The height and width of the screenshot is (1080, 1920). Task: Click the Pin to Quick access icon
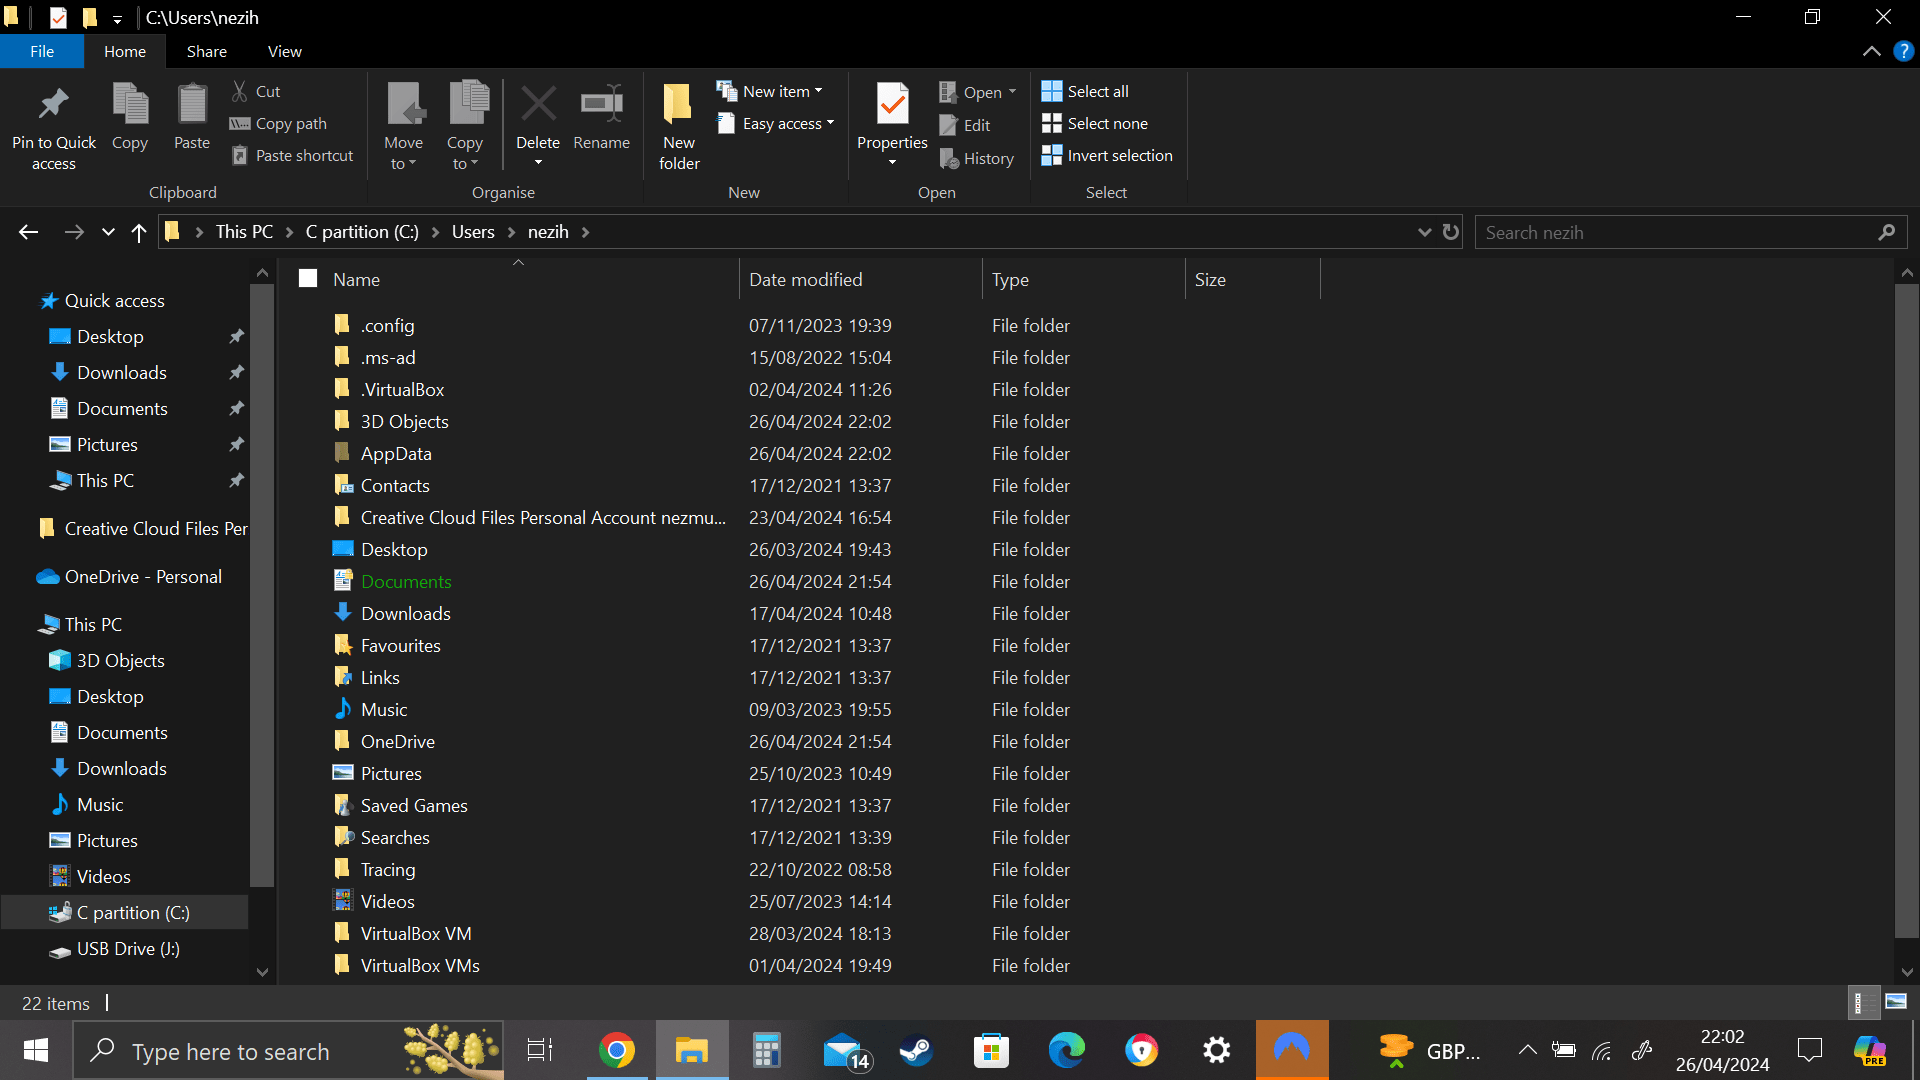54,105
